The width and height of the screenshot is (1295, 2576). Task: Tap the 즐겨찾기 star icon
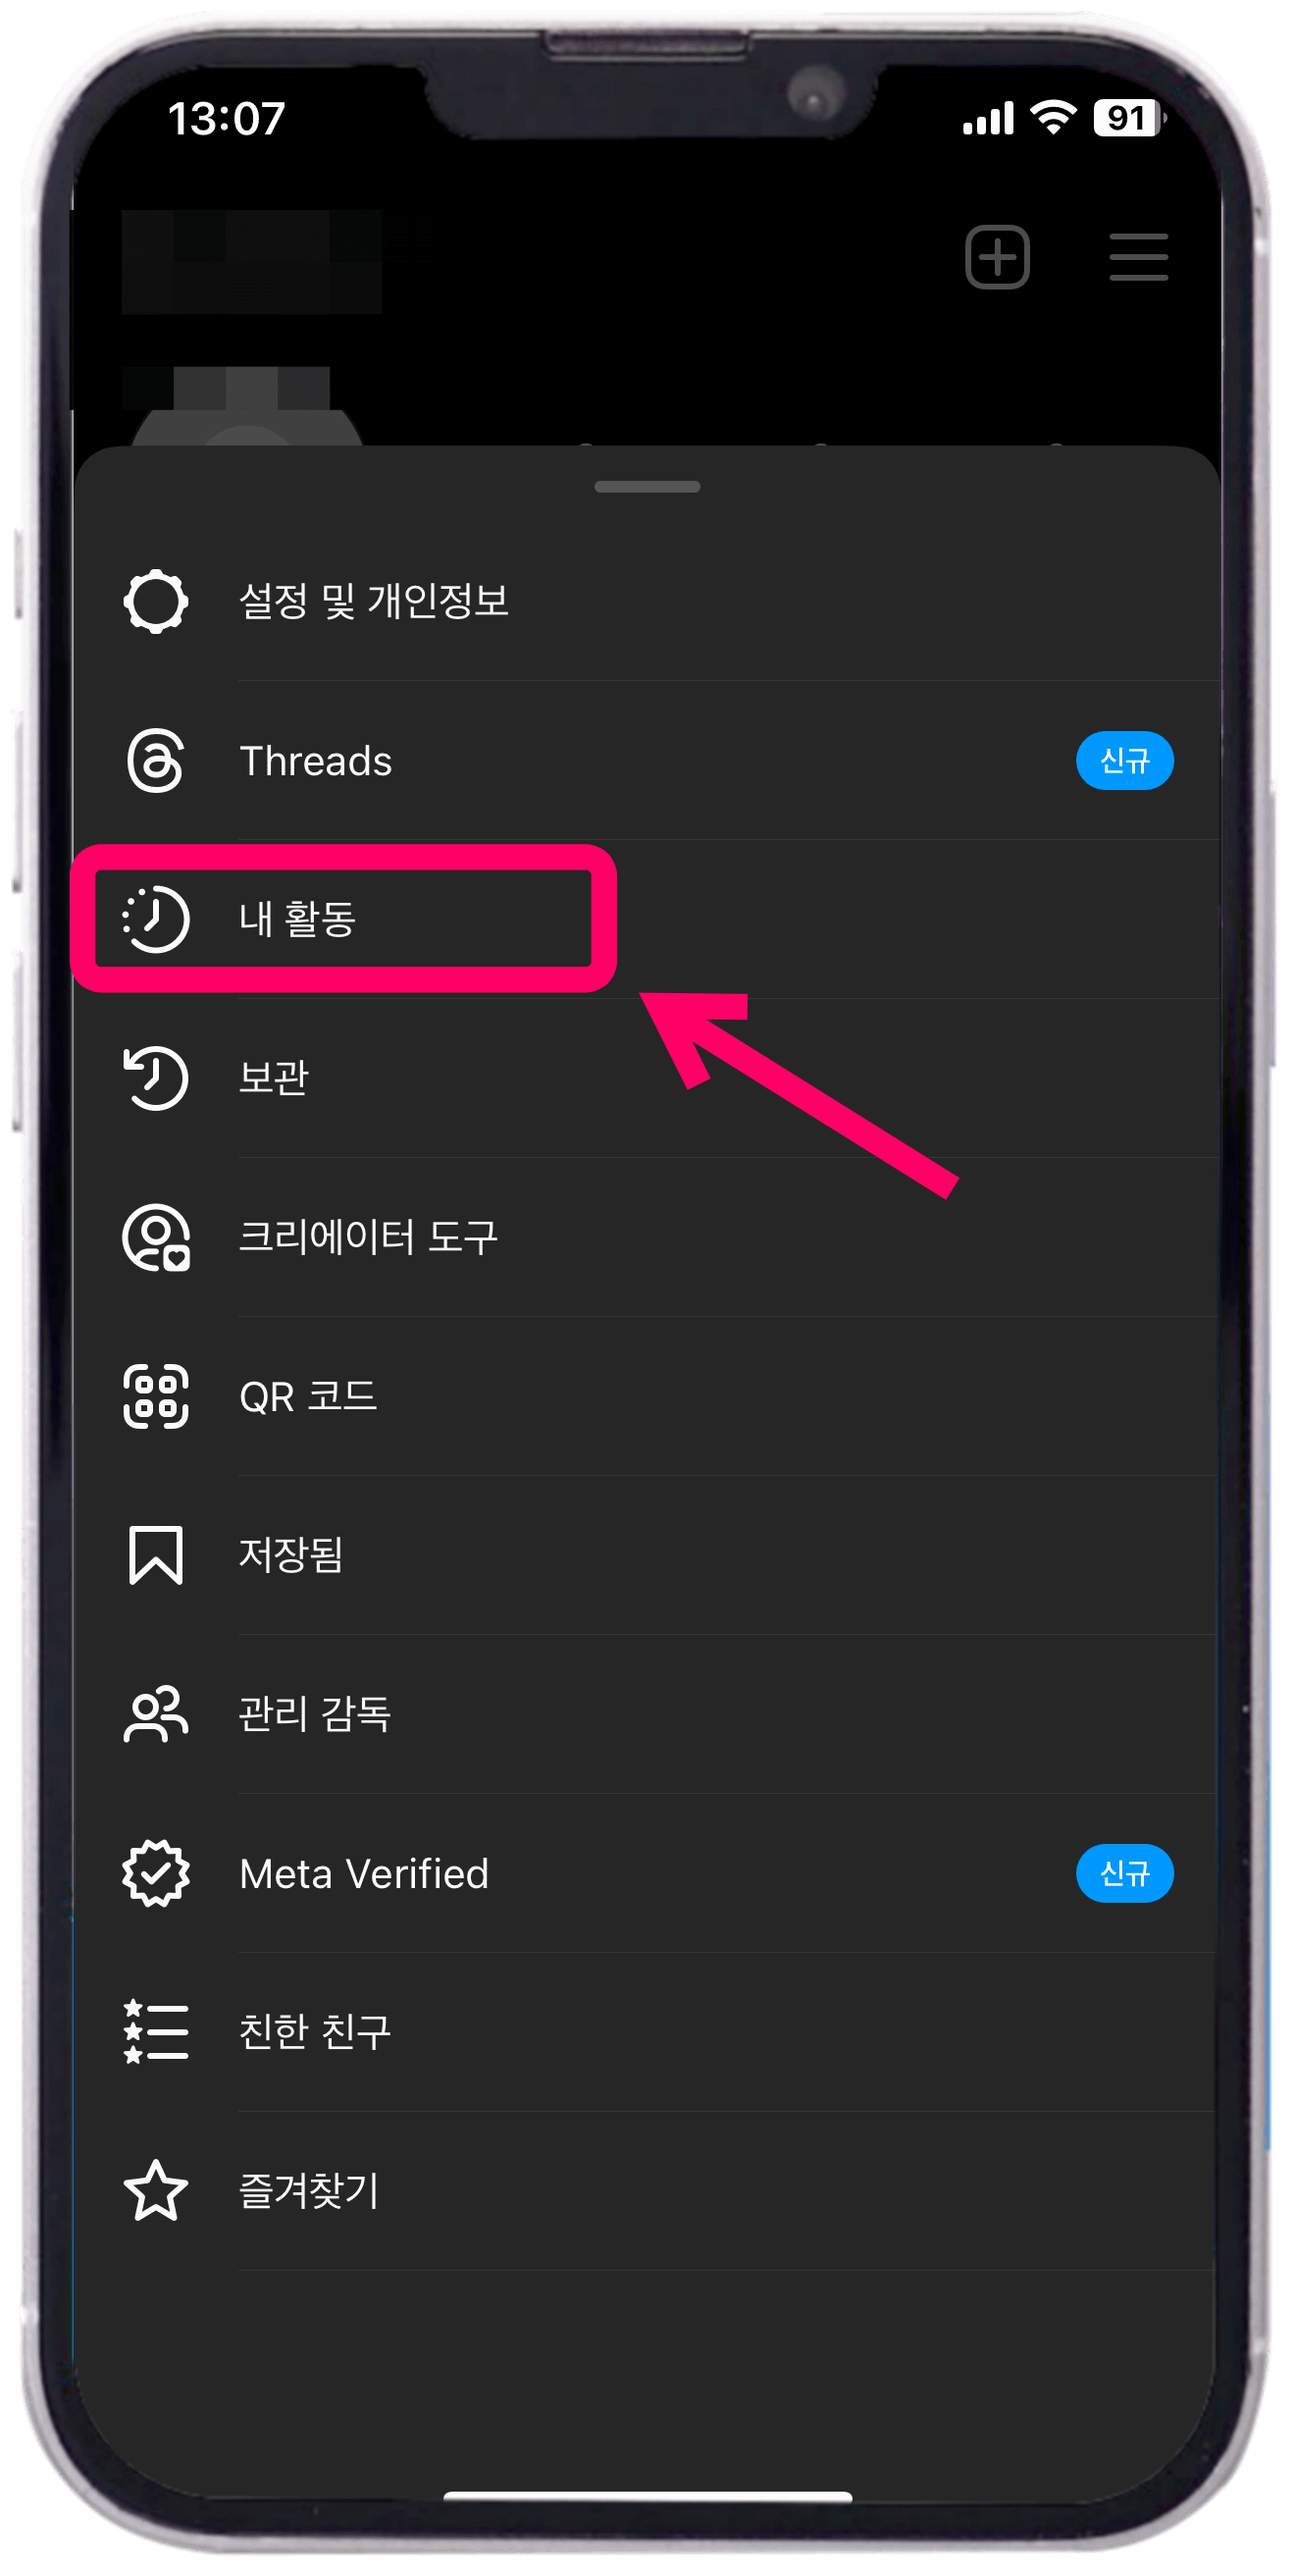155,2190
